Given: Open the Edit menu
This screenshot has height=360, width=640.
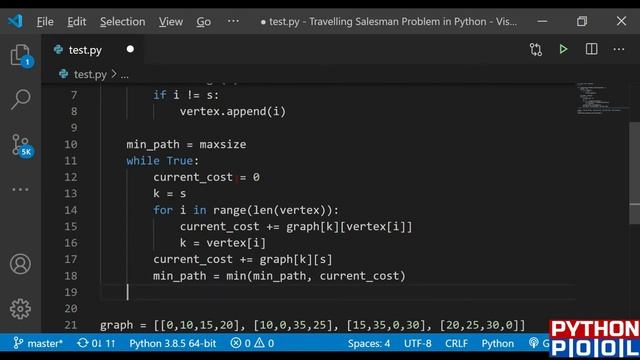Looking at the screenshot, I should pos(77,21).
